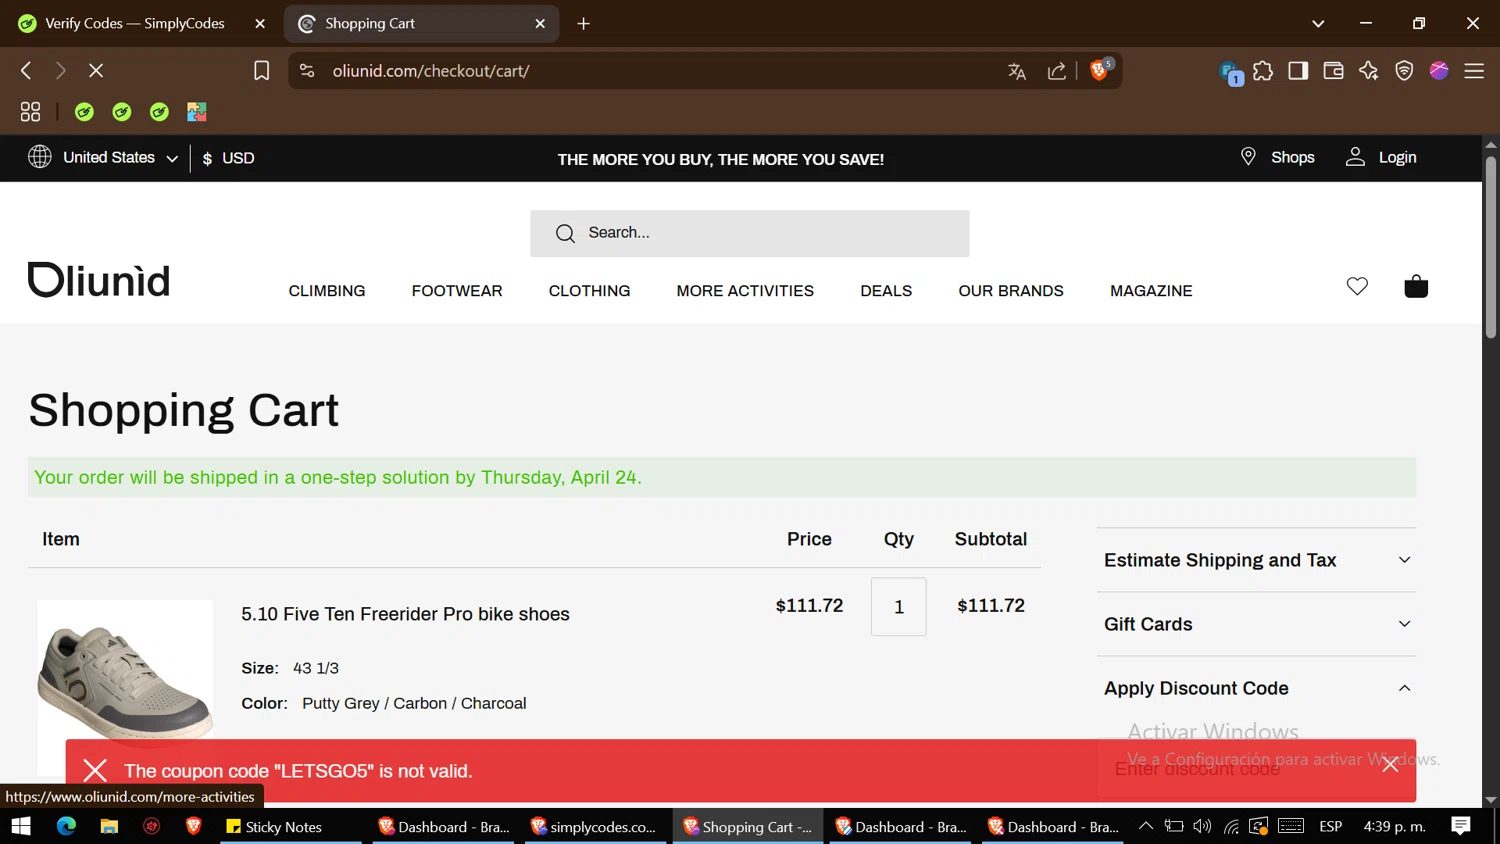1500x844 pixels.
Task: Open the browser main menu
Action: (1474, 71)
